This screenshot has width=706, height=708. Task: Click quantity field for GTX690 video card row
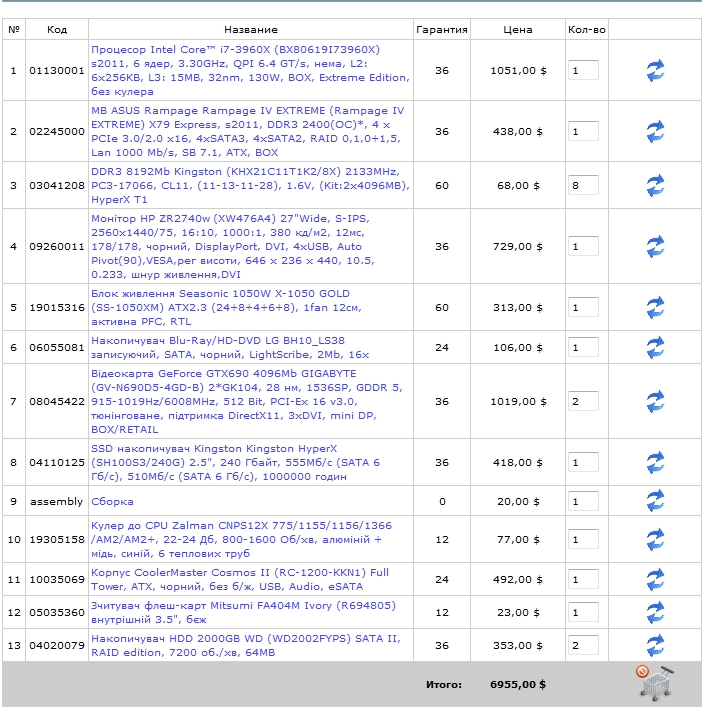click(583, 401)
